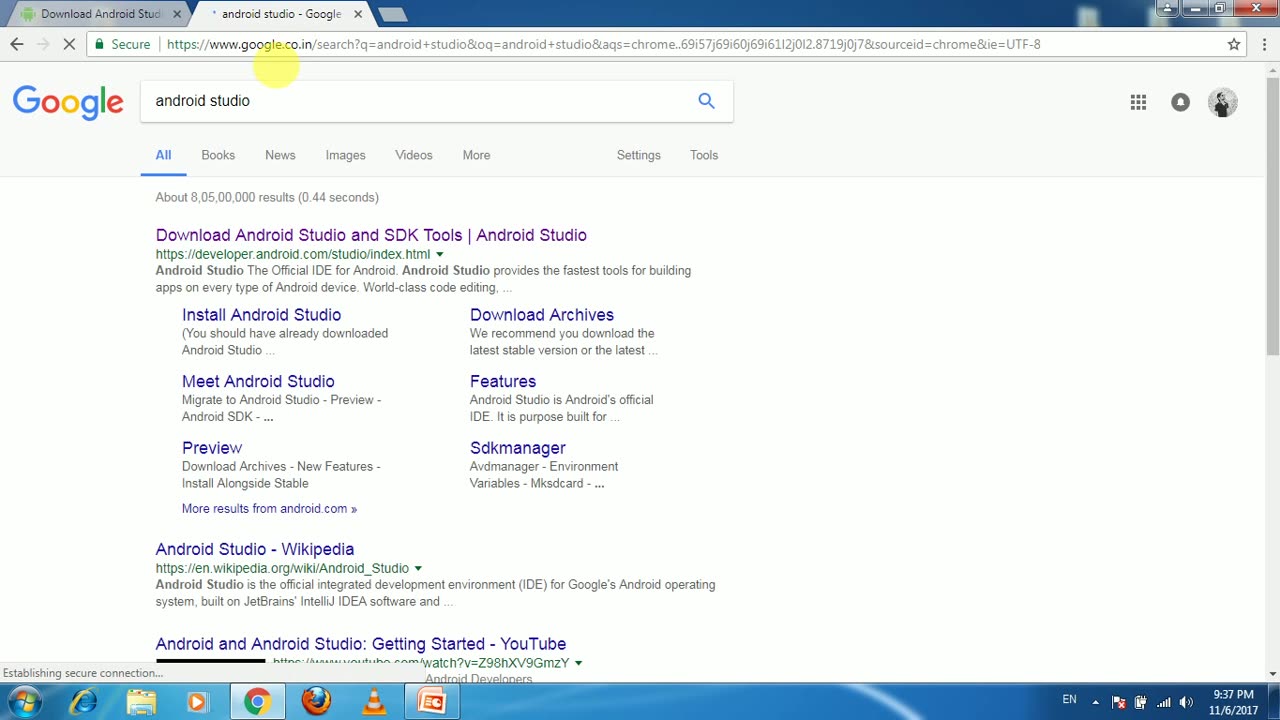This screenshot has height=720, width=1280.
Task: Click the network signal tray icon
Action: [x=1163, y=702]
